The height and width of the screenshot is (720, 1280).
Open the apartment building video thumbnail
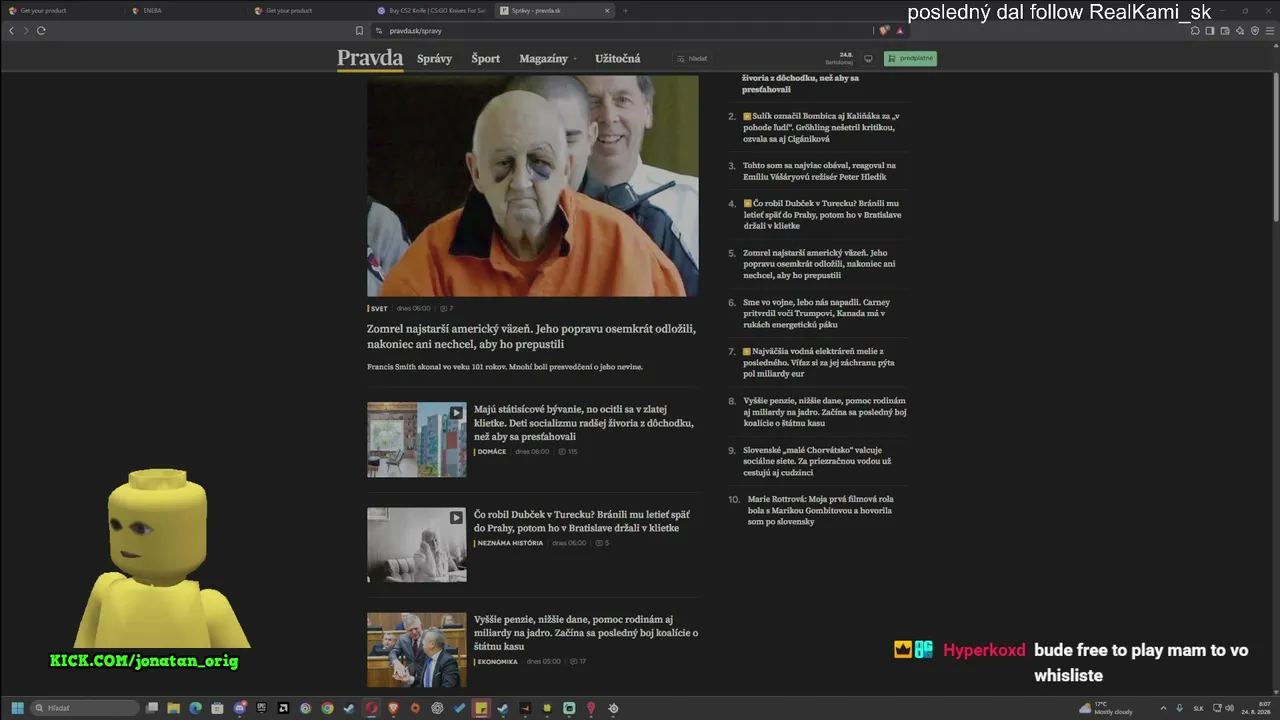tap(417, 440)
